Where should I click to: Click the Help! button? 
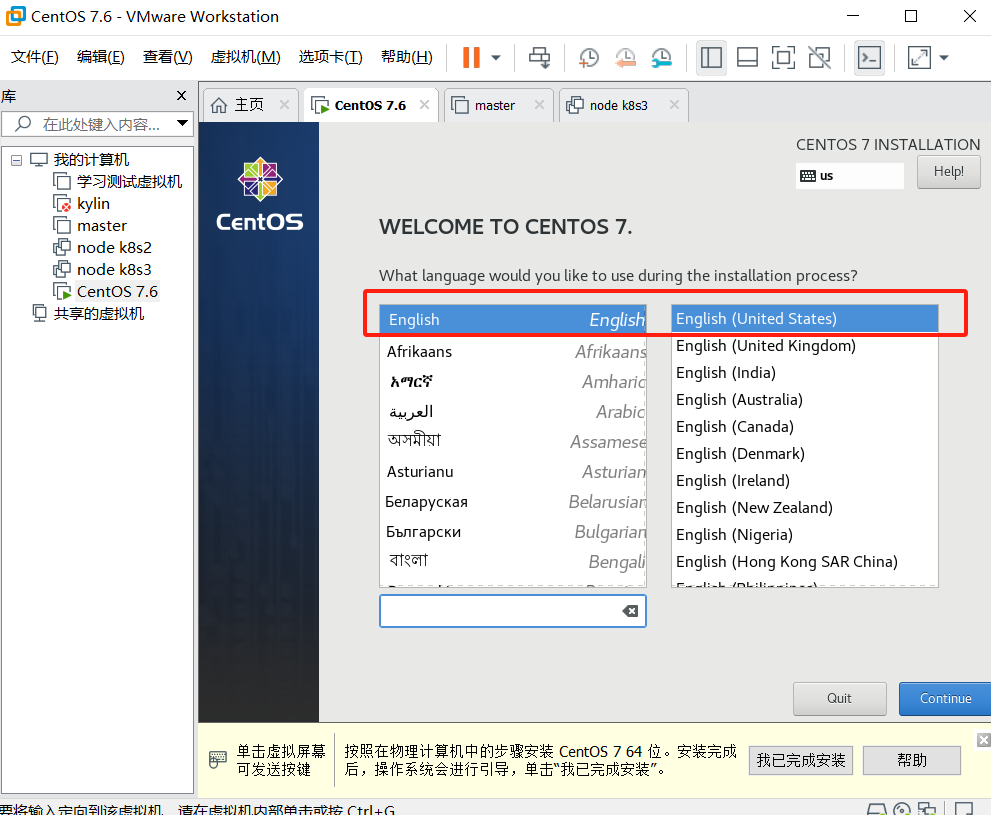948,172
